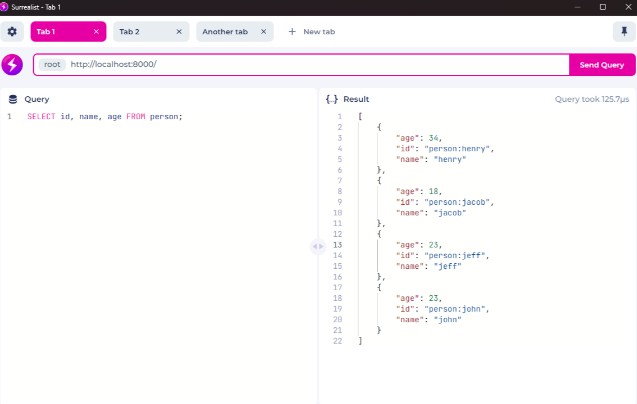This screenshot has height=404, width=637.
Task: Activate Tab 1
Action: click(58, 32)
